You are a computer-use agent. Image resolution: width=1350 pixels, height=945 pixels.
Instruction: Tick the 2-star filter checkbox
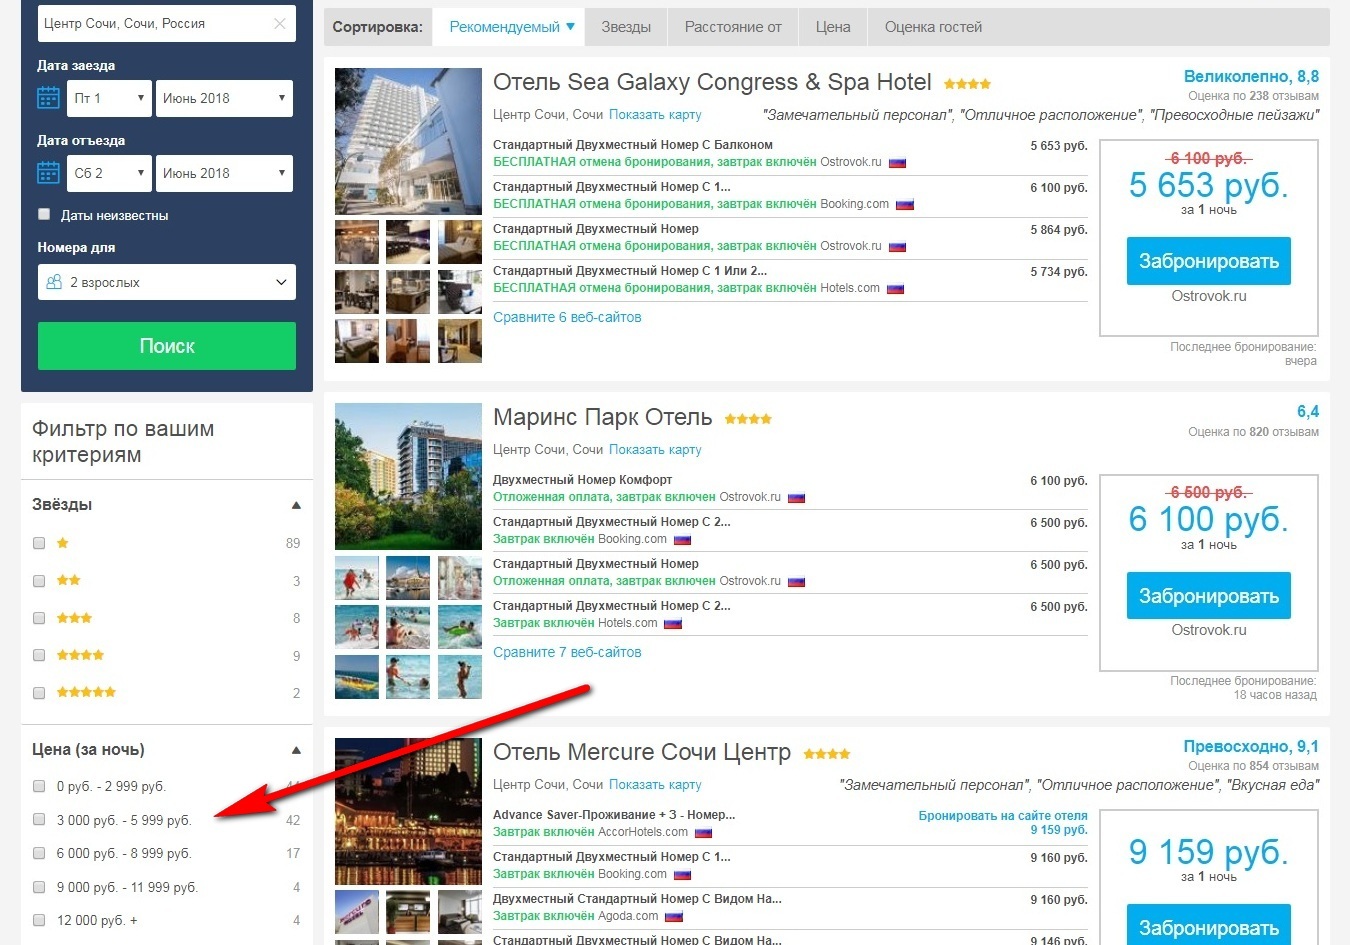[x=39, y=580]
